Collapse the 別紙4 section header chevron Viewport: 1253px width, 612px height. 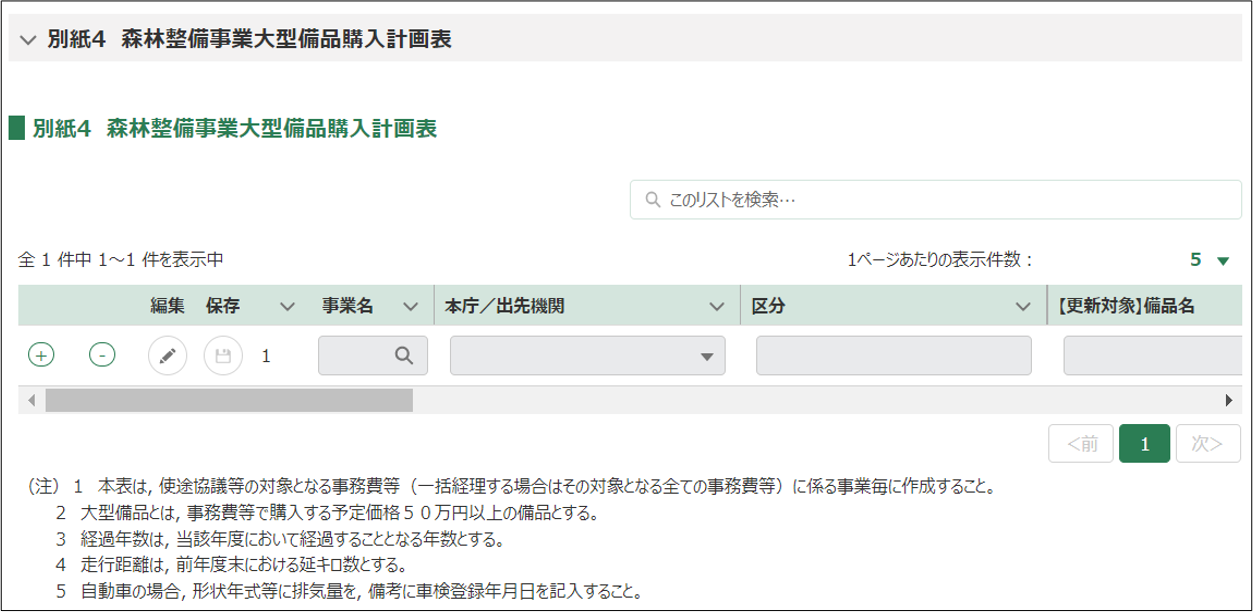(27, 40)
